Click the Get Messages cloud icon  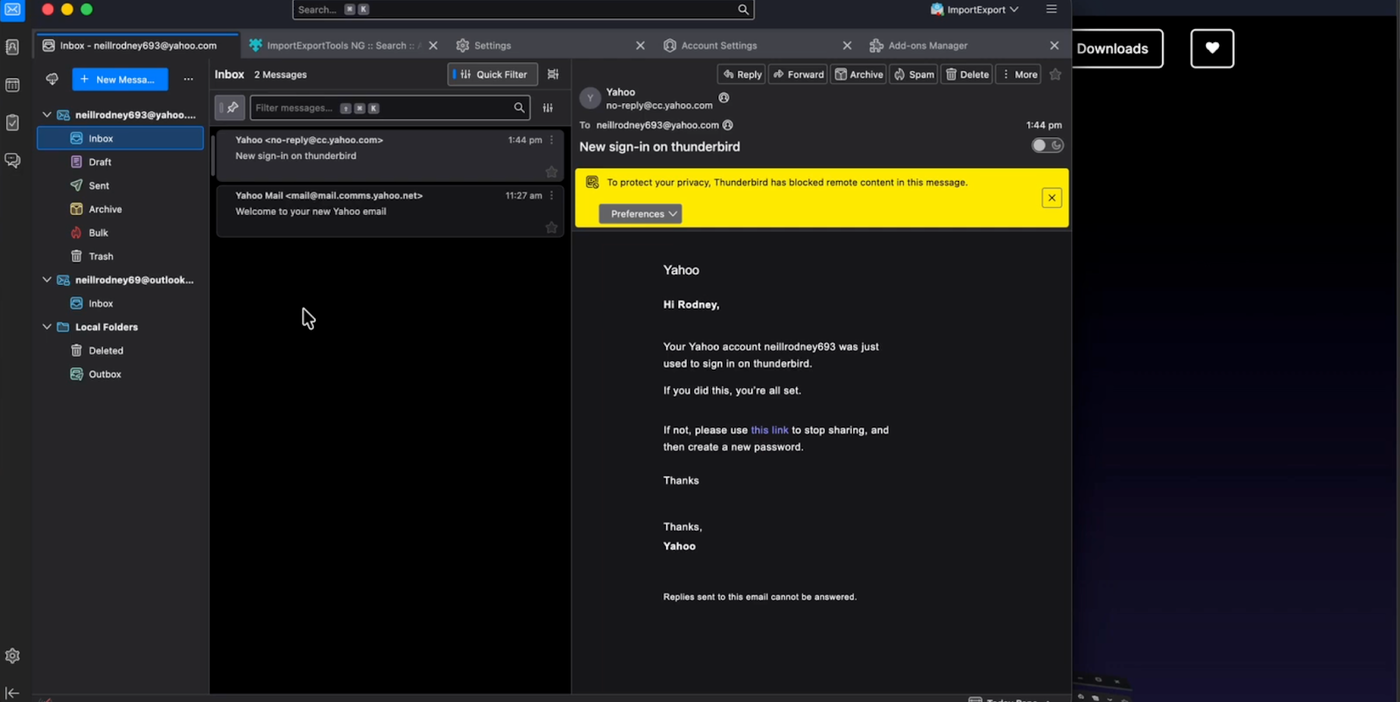point(52,79)
